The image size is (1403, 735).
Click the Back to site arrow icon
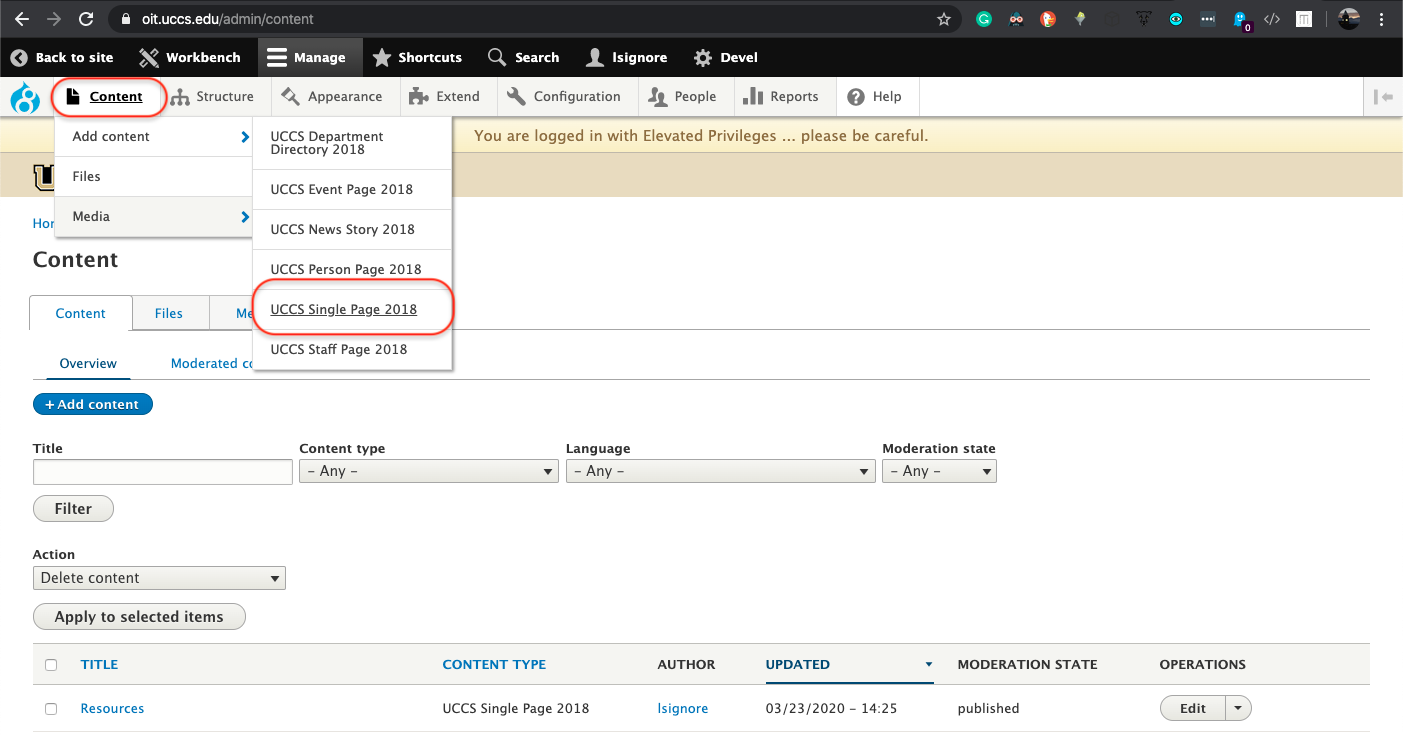coord(19,58)
